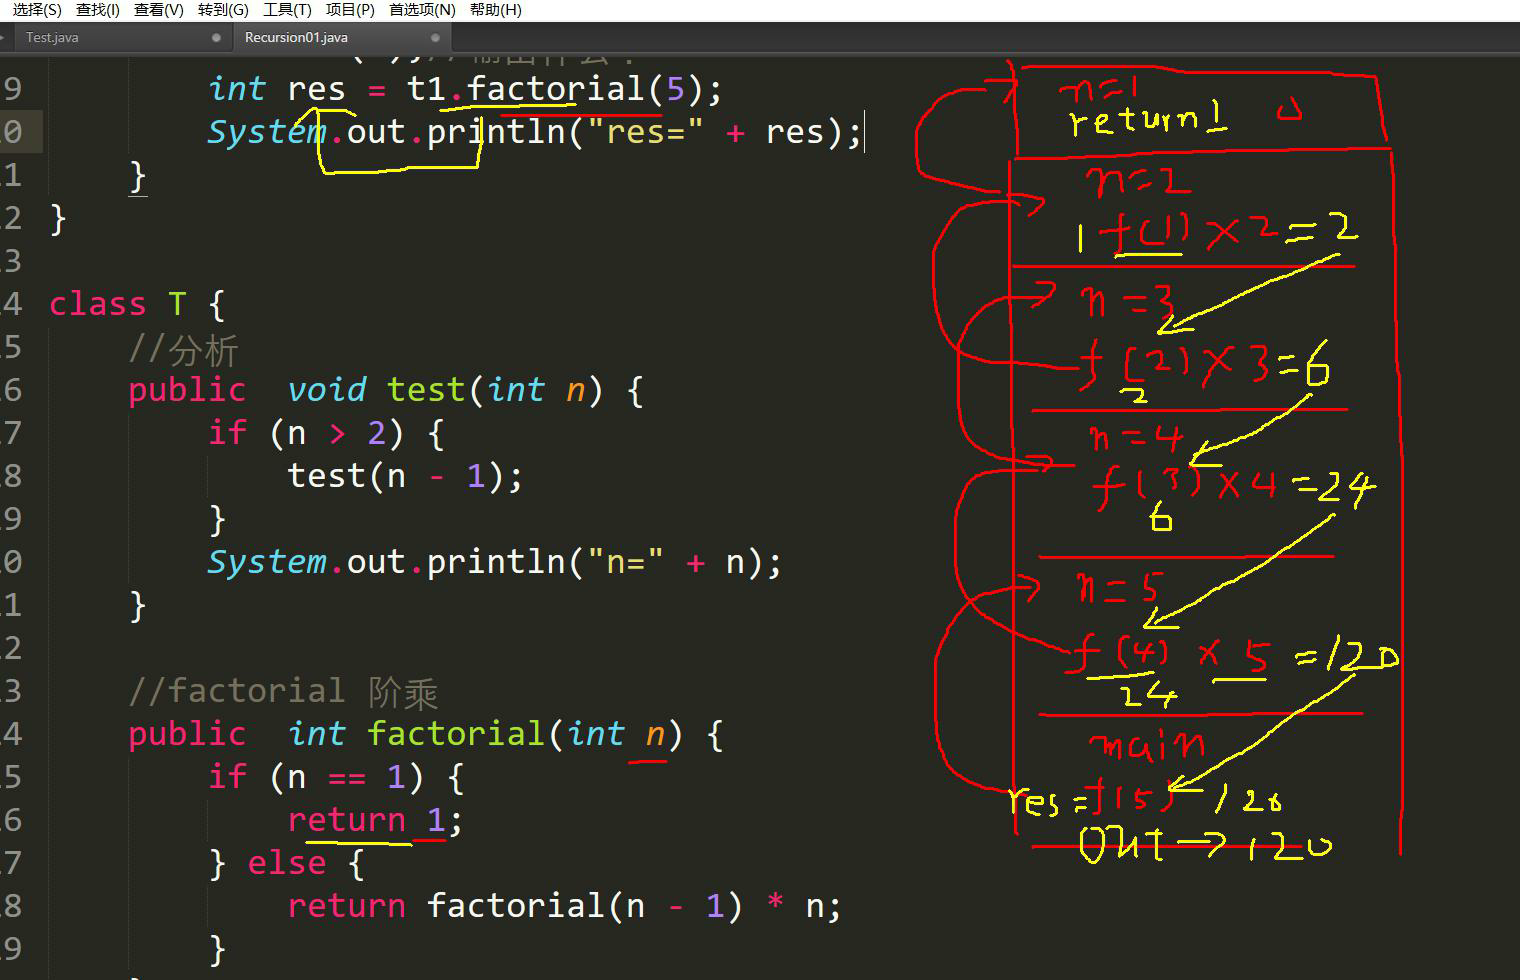Click unsaved dot on Recursion01.java tab

[x=435, y=38]
